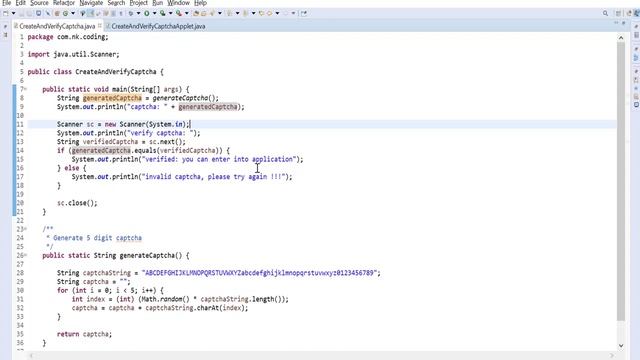Minimize the editor area
This screenshot has width=640, height=360.
point(616,24)
